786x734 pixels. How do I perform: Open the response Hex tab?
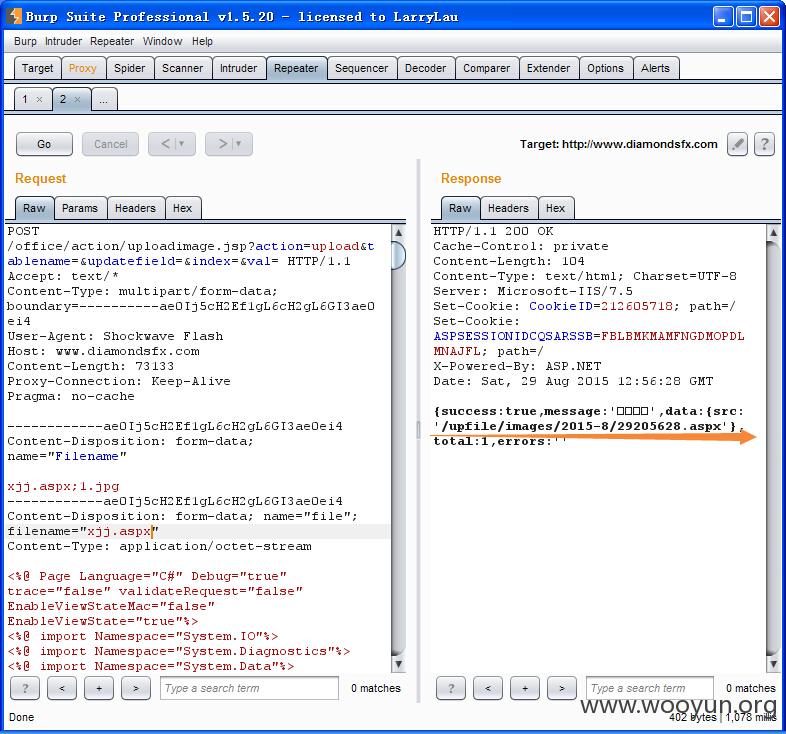pos(555,208)
